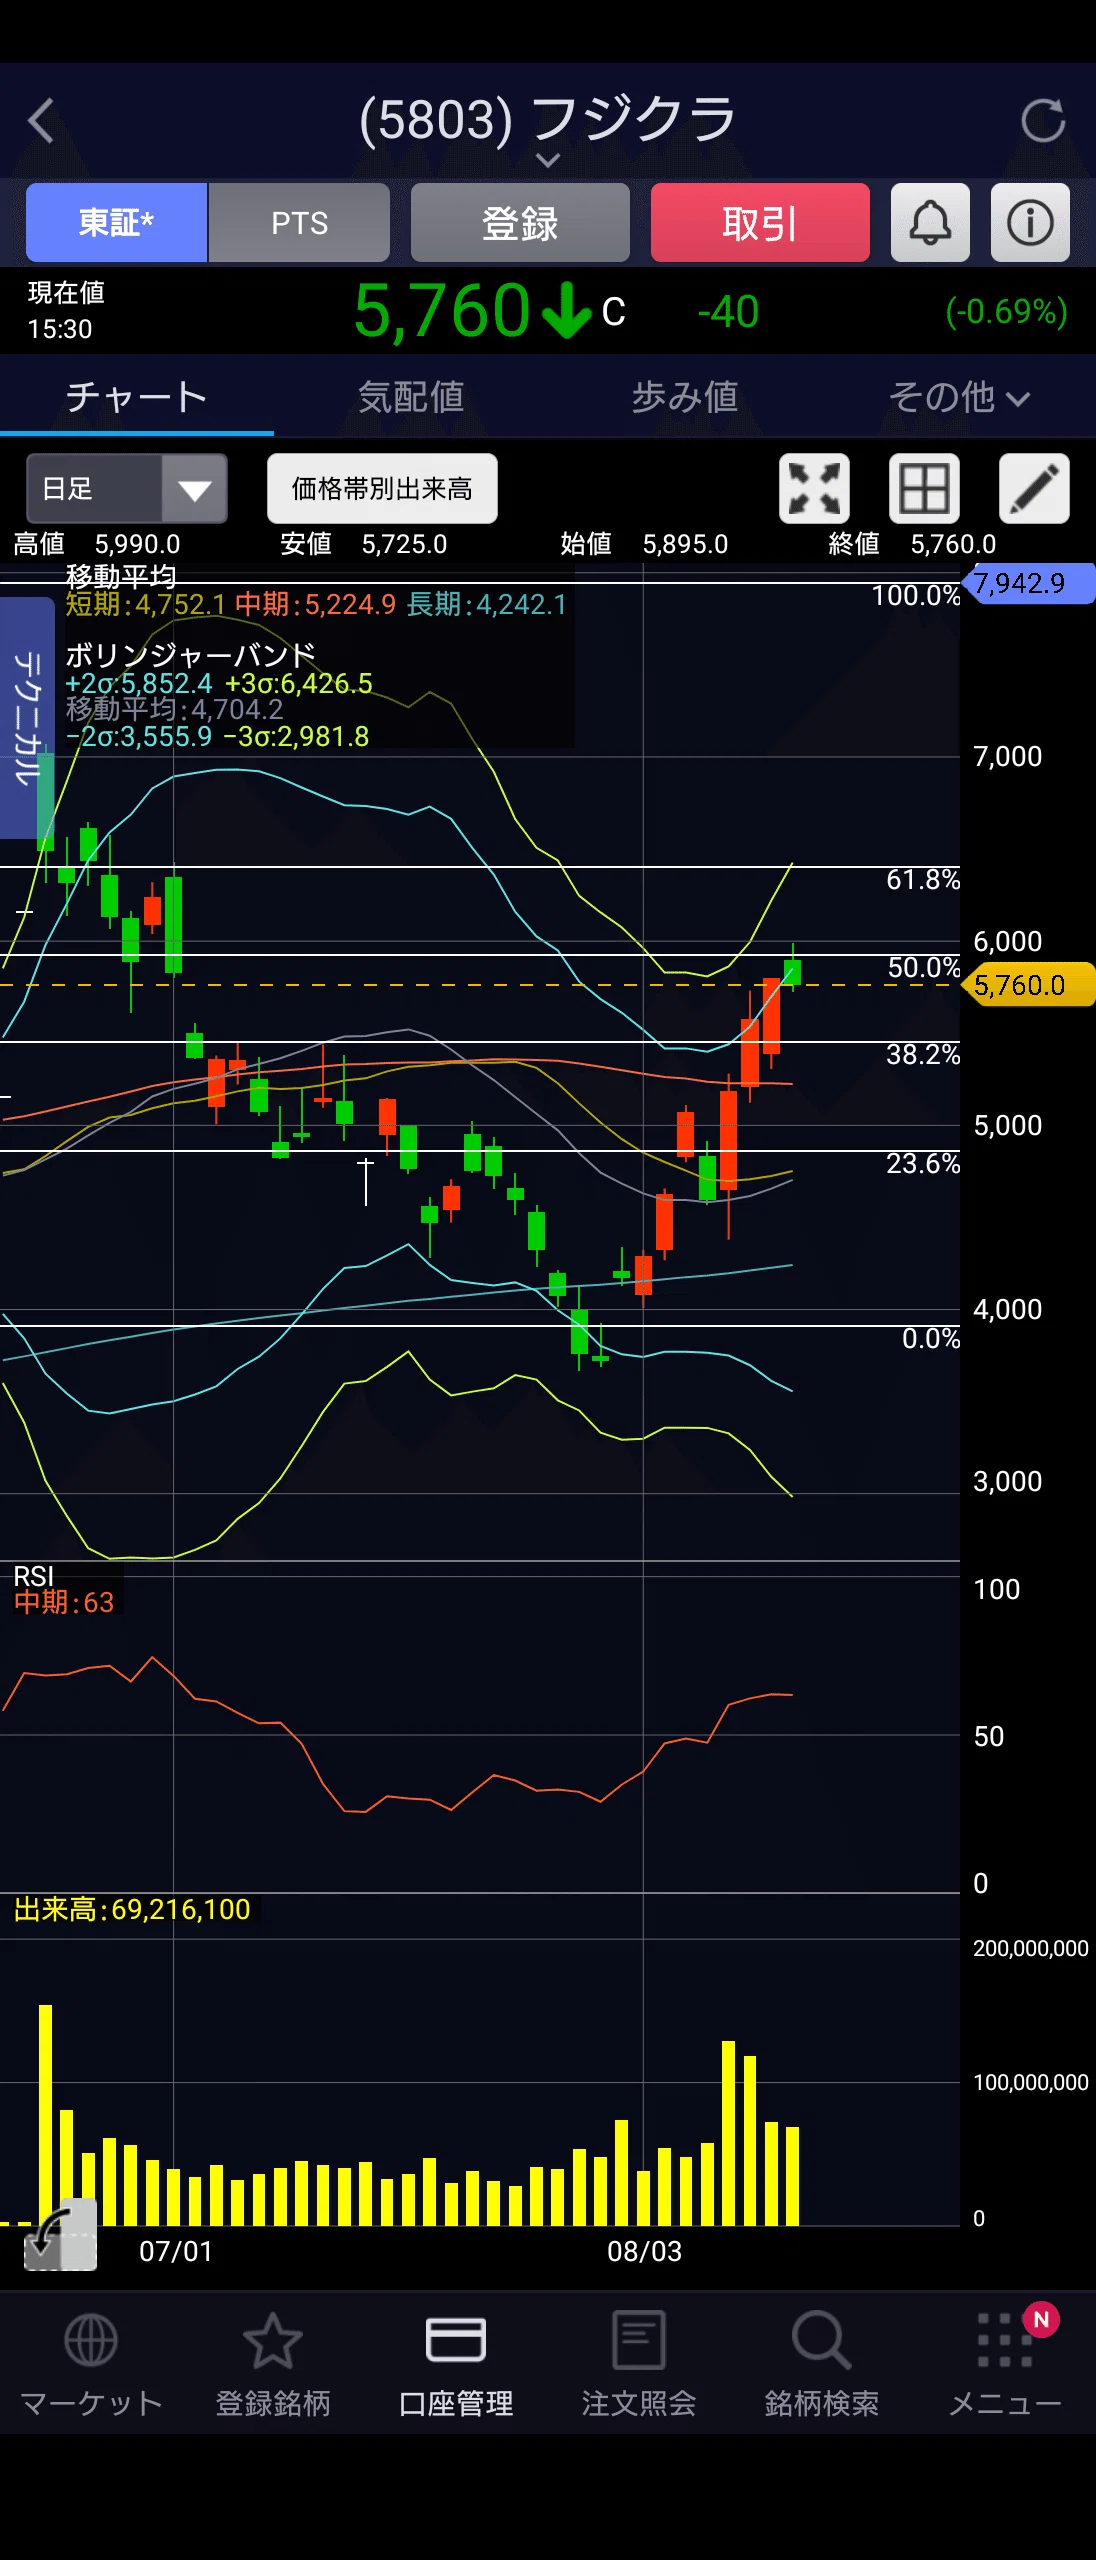Tap the yellow 5,760.0 price label
1096x2560 pixels.
[x=1028, y=985]
